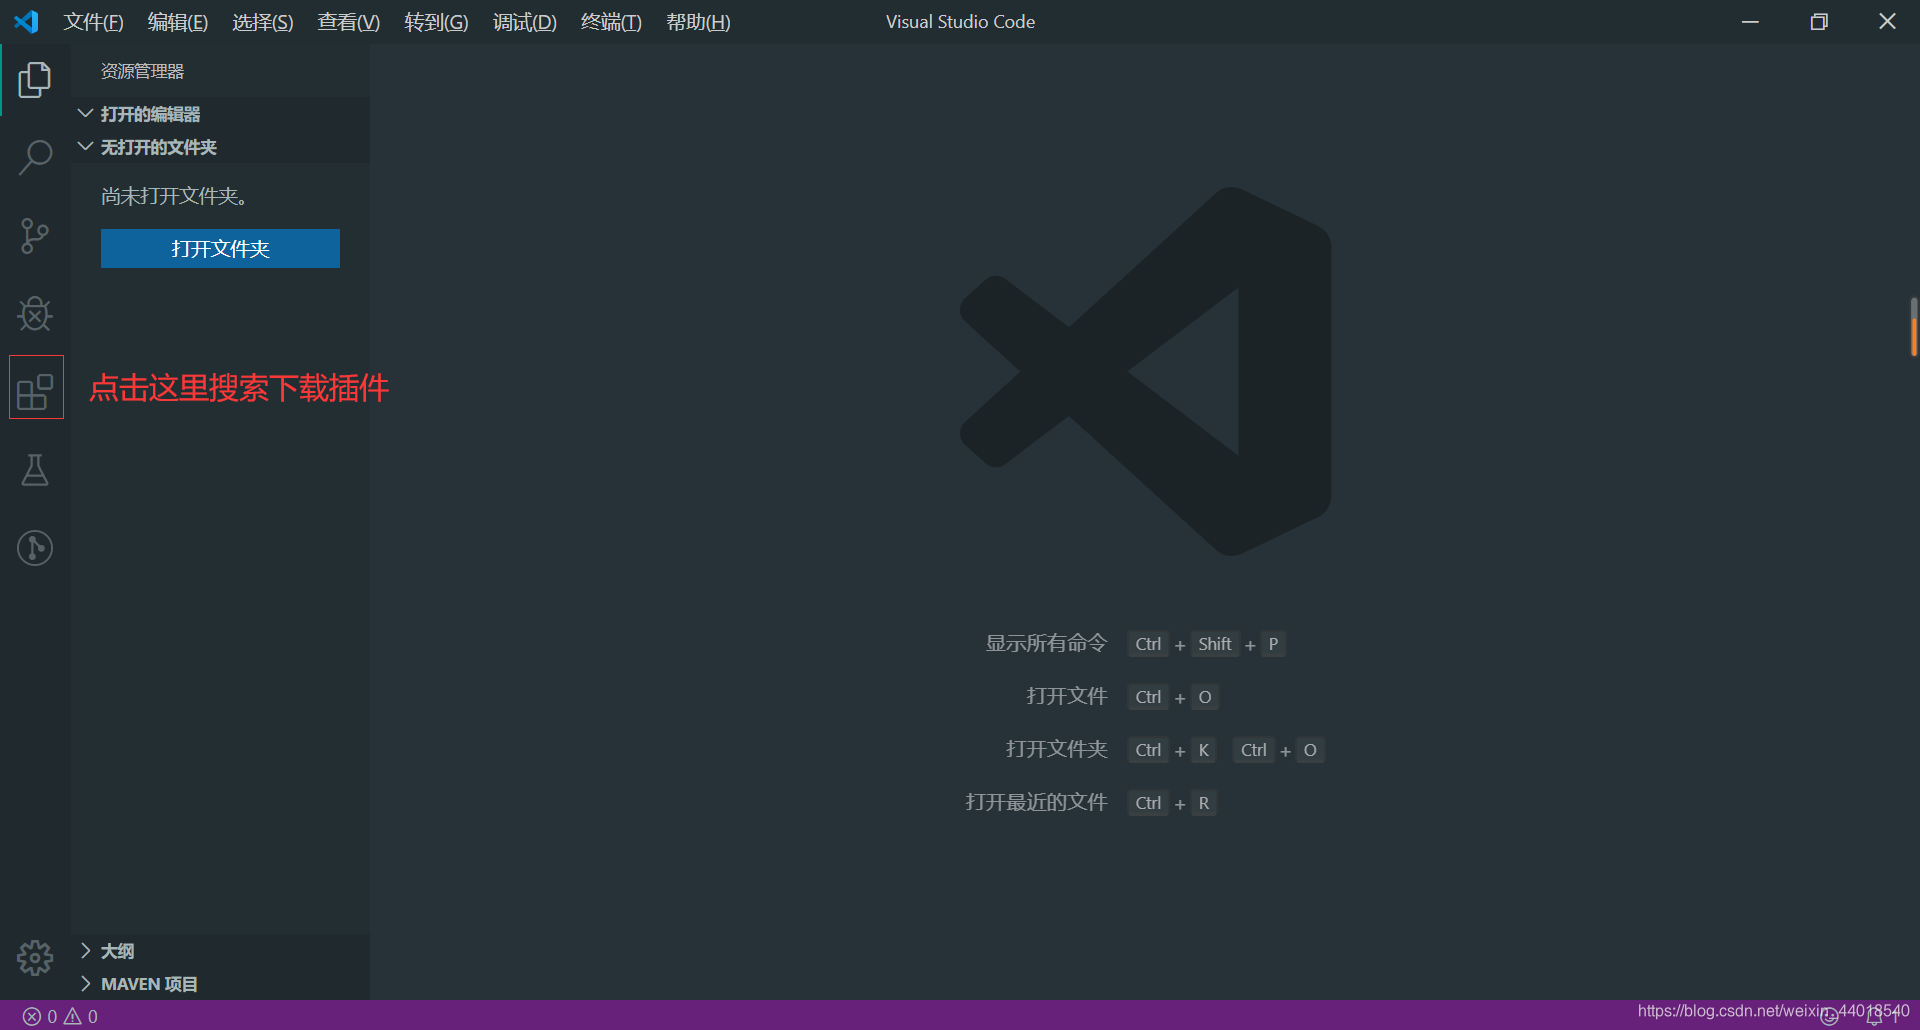Open the 查看(V) menu

[x=349, y=22]
